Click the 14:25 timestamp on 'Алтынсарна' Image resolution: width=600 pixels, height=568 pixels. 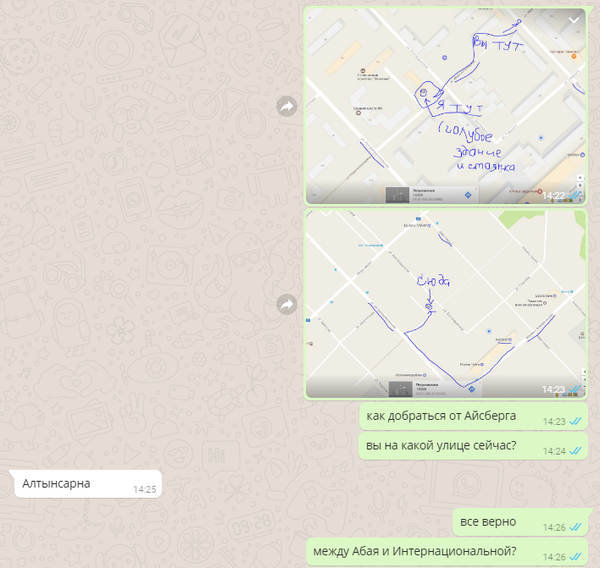[x=144, y=489]
